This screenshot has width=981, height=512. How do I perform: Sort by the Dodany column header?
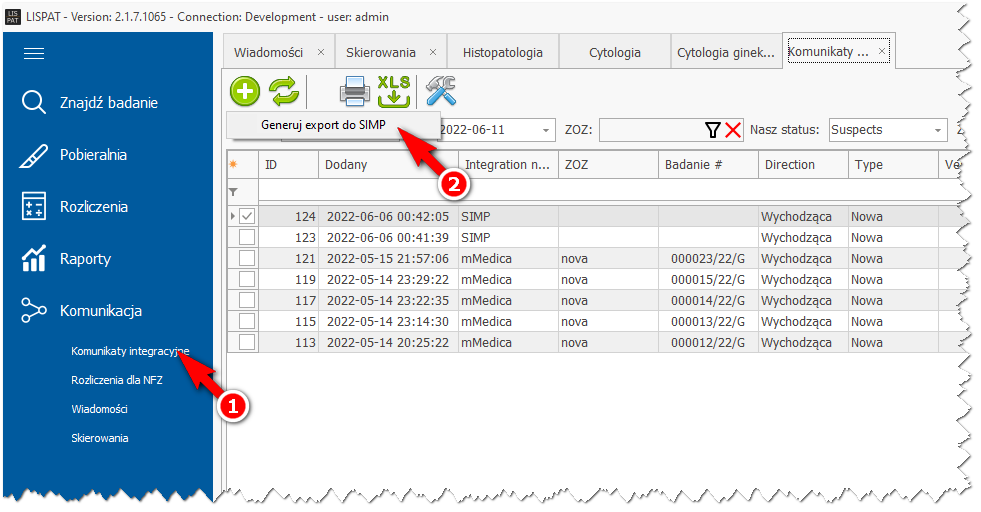pos(386,164)
